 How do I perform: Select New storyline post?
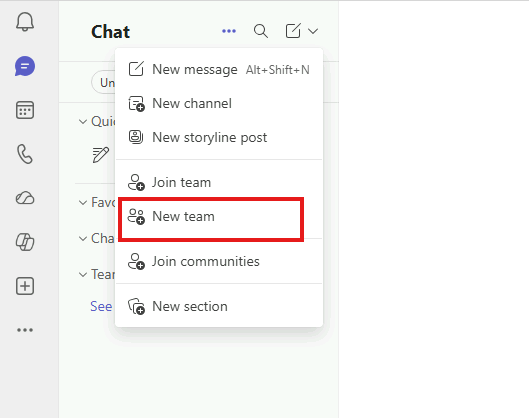click(x=219, y=137)
